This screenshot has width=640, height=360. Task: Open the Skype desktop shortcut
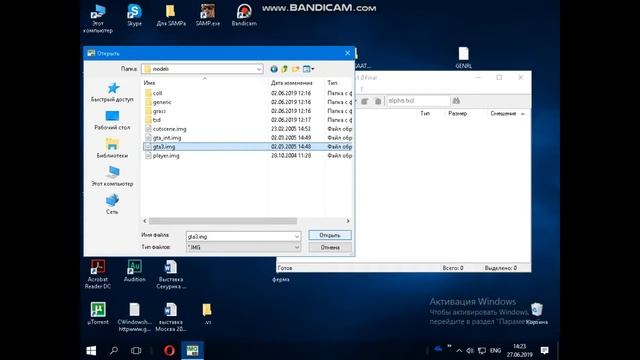click(x=134, y=15)
